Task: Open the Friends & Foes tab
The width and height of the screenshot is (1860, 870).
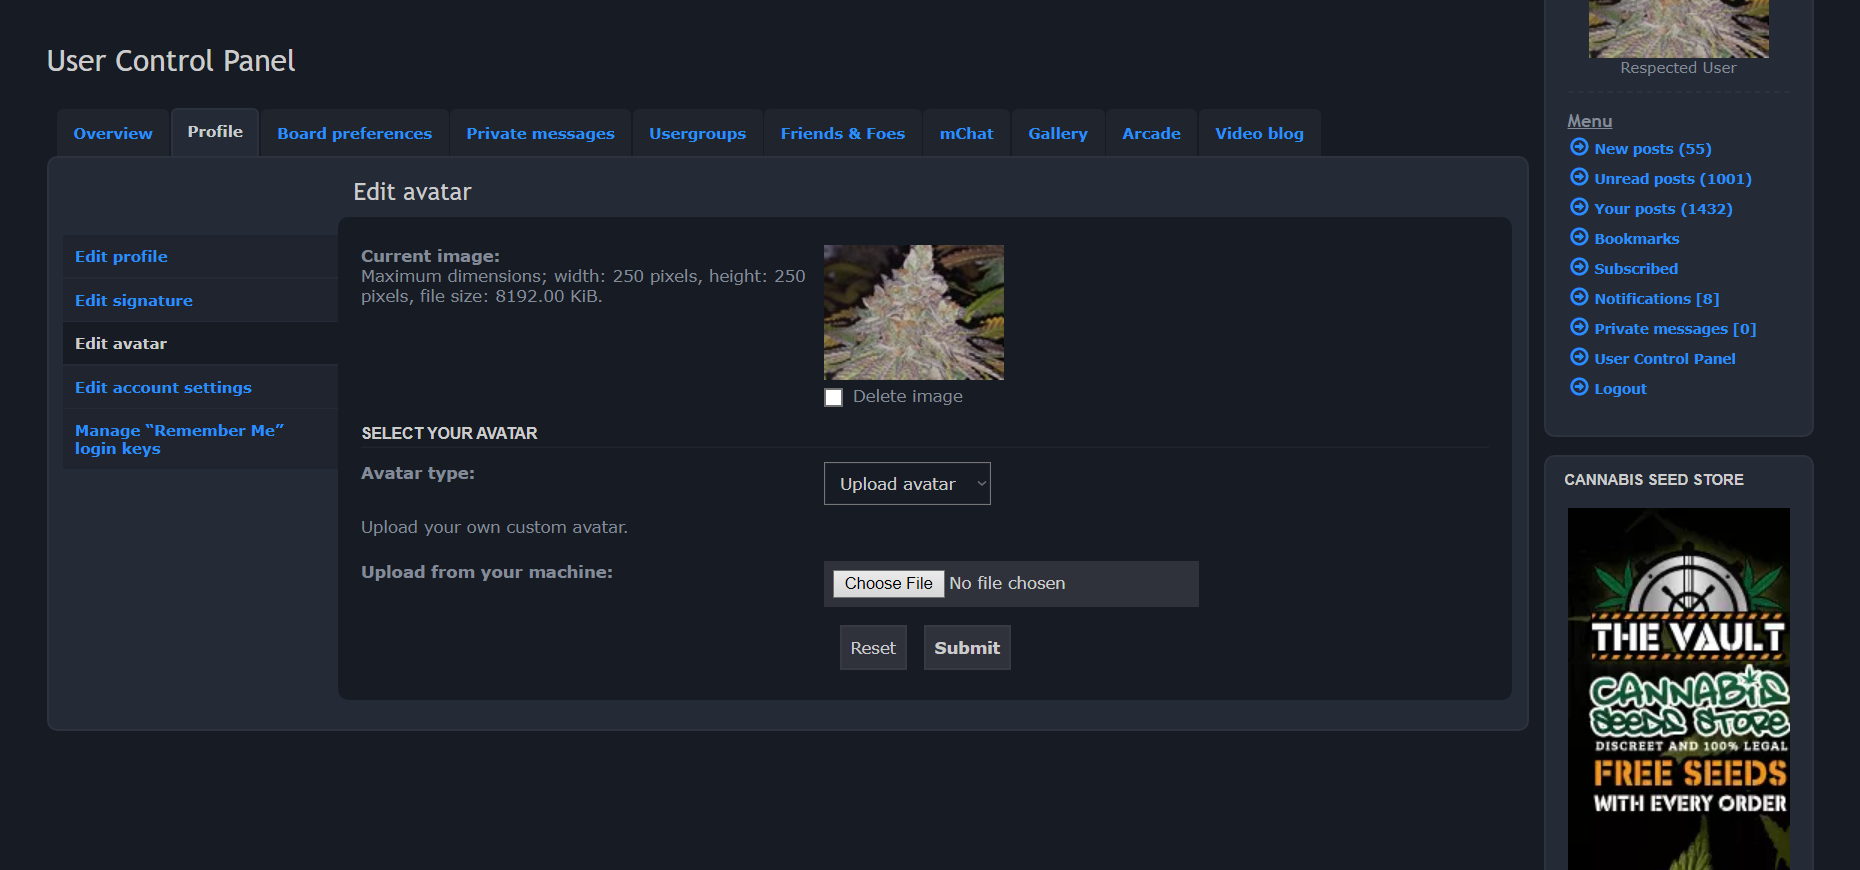Action: [842, 134]
